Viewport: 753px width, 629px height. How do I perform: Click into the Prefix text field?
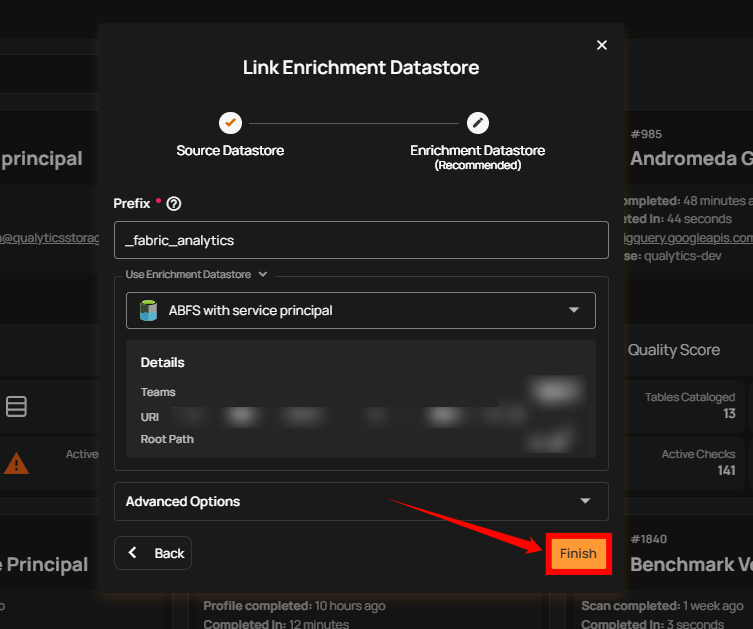click(x=361, y=240)
